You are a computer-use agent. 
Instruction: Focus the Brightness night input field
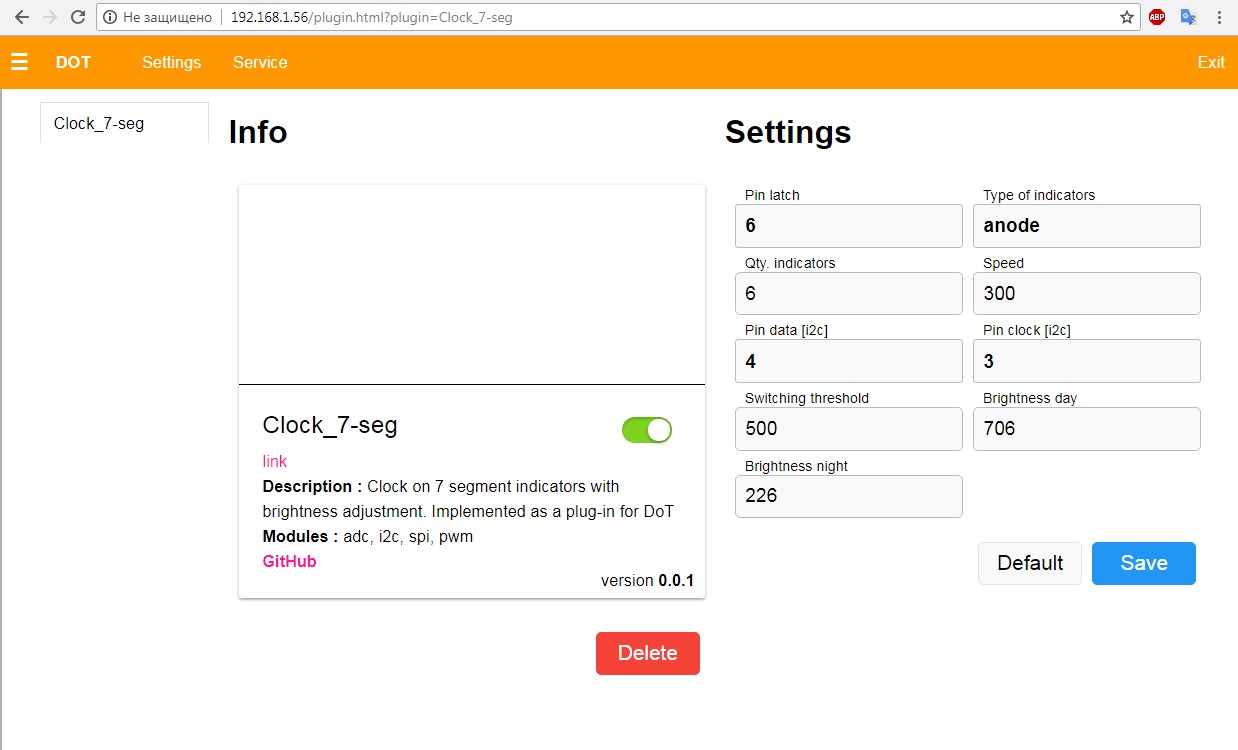848,496
